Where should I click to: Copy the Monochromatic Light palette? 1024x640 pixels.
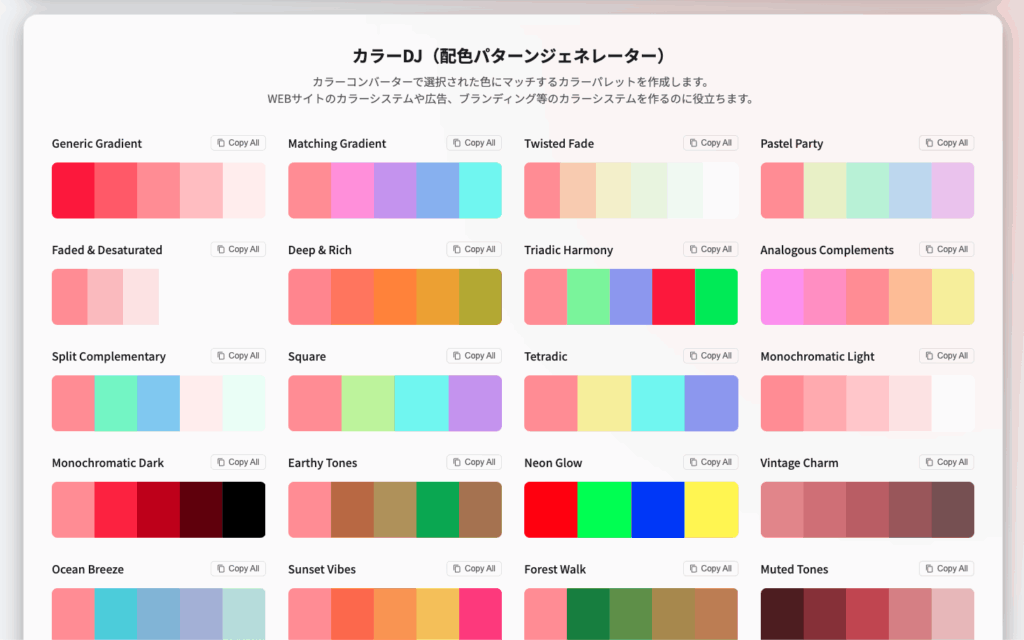click(946, 356)
